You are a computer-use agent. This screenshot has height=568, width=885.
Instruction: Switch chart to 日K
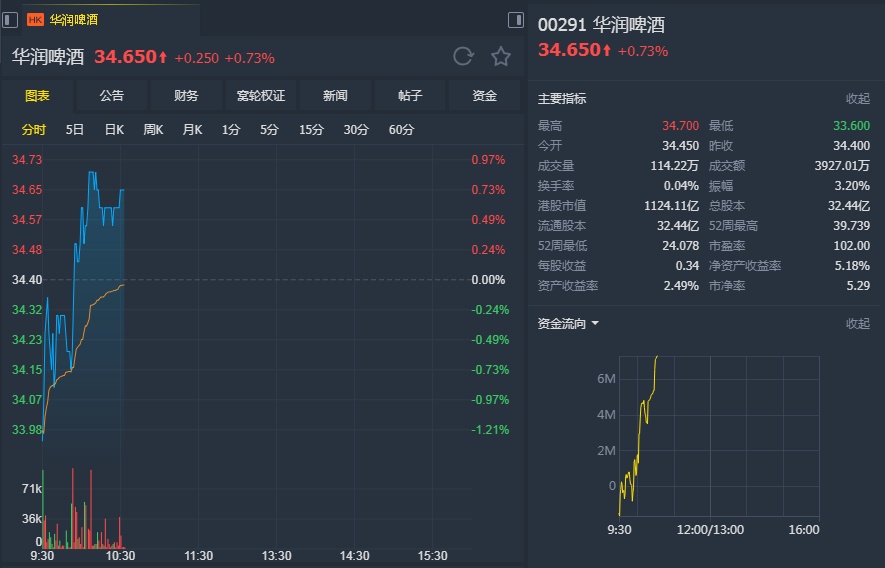coord(114,129)
